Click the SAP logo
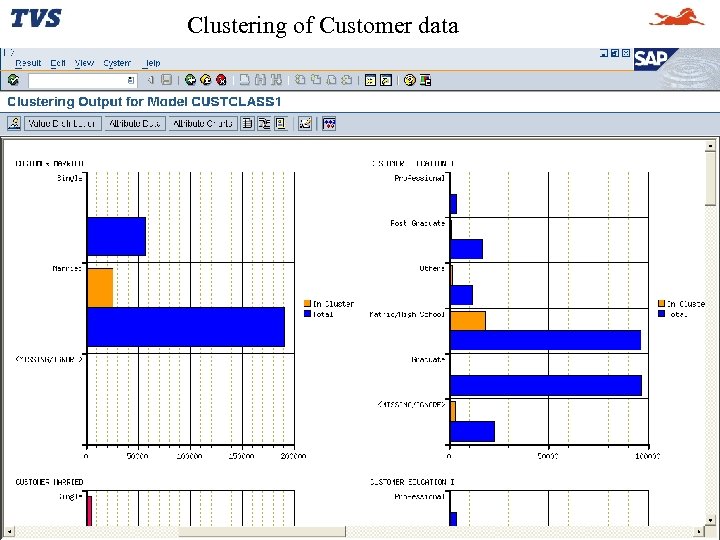 [x=656, y=60]
